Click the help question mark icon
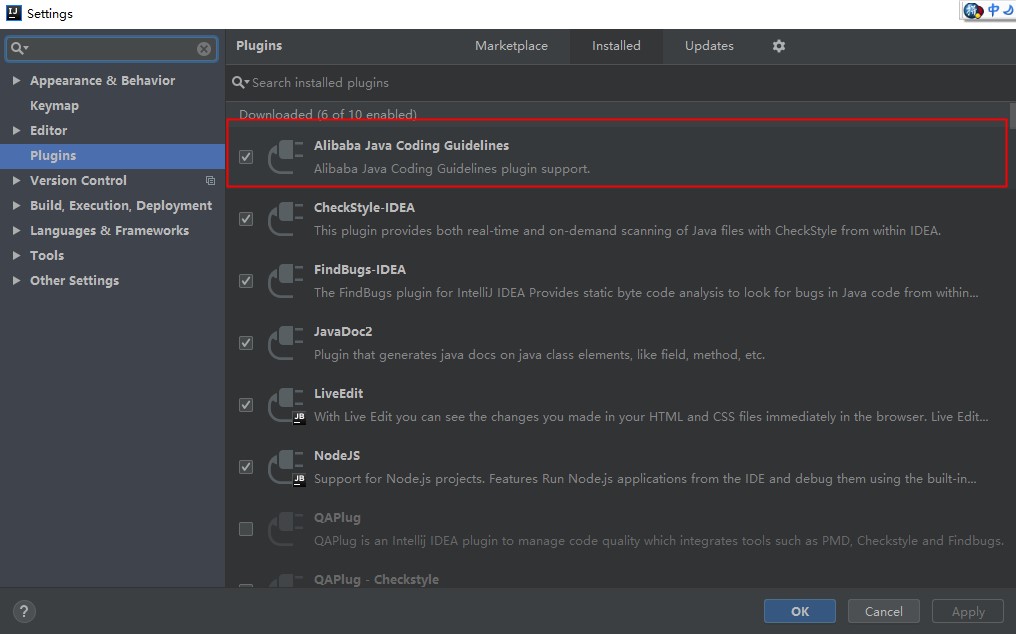The image size is (1016, 634). coord(25,611)
